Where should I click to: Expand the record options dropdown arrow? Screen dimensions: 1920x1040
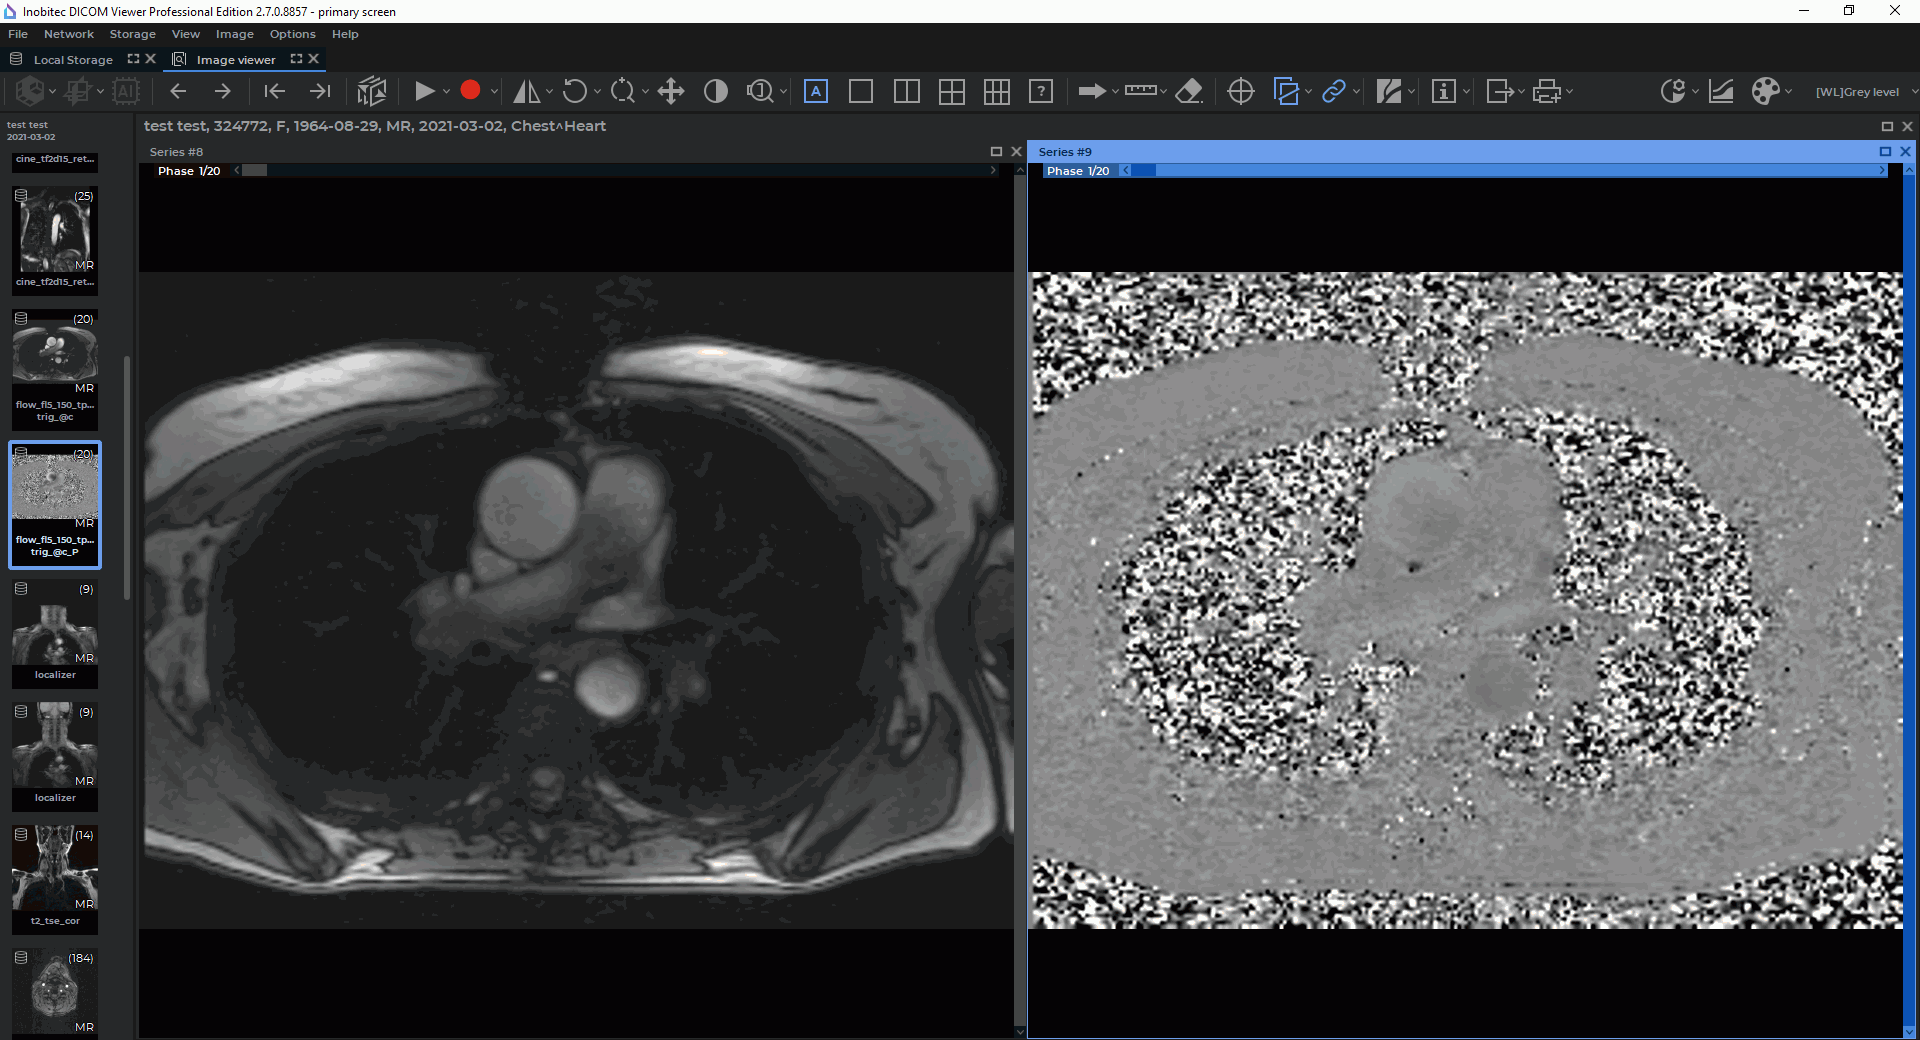pyautogui.click(x=494, y=91)
